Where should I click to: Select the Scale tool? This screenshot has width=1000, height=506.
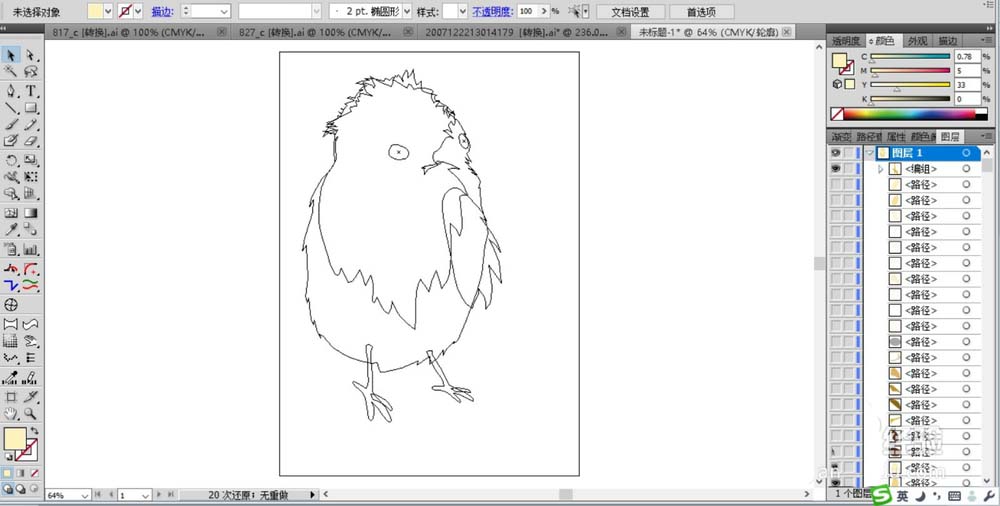(31, 160)
